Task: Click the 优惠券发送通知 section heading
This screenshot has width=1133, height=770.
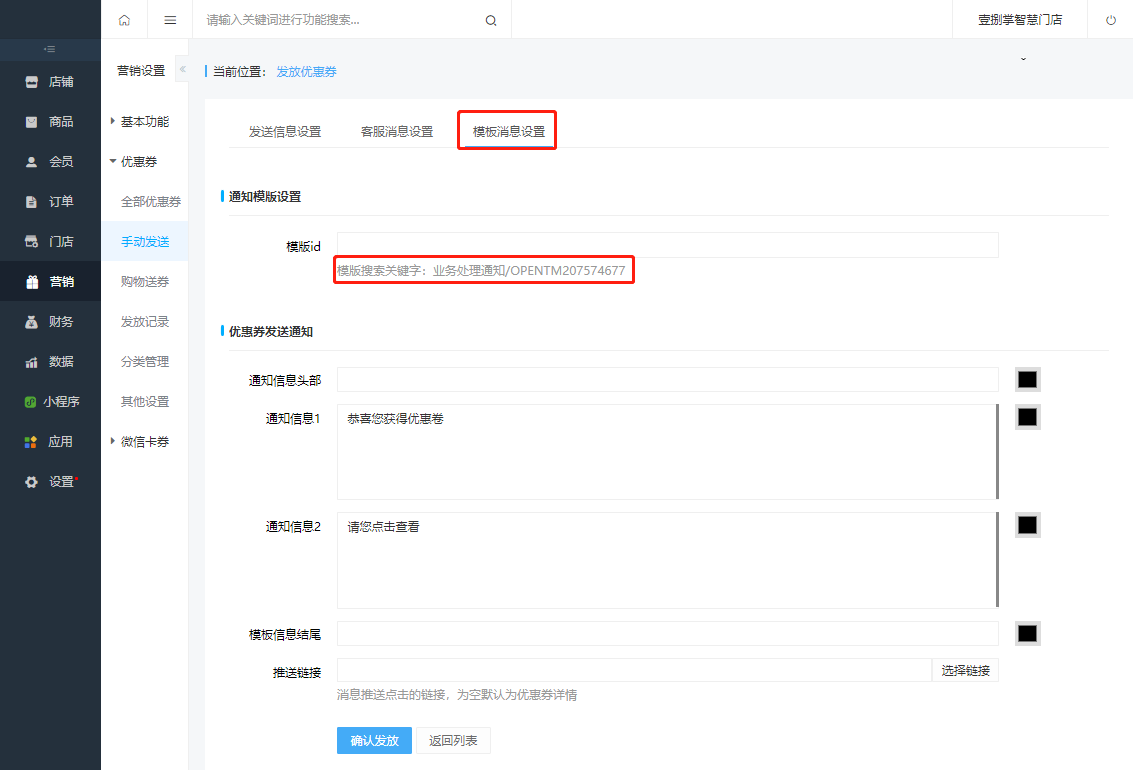Action: (x=270, y=332)
